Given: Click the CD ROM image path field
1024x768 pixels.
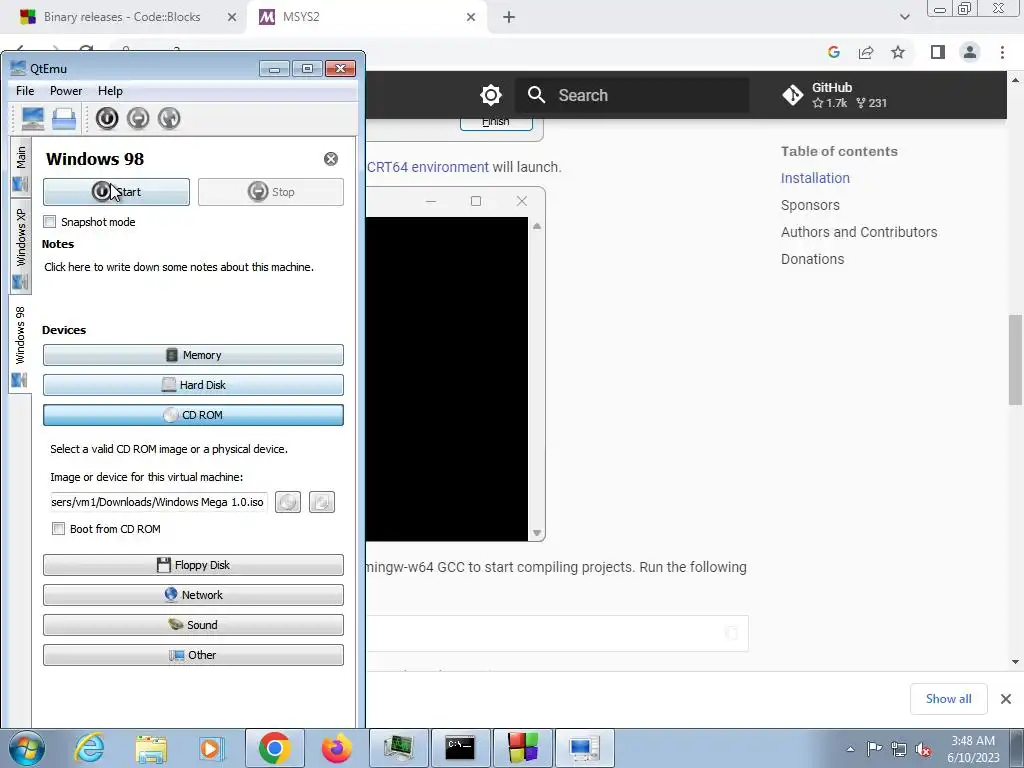Looking at the screenshot, I should (x=158, y=502).
